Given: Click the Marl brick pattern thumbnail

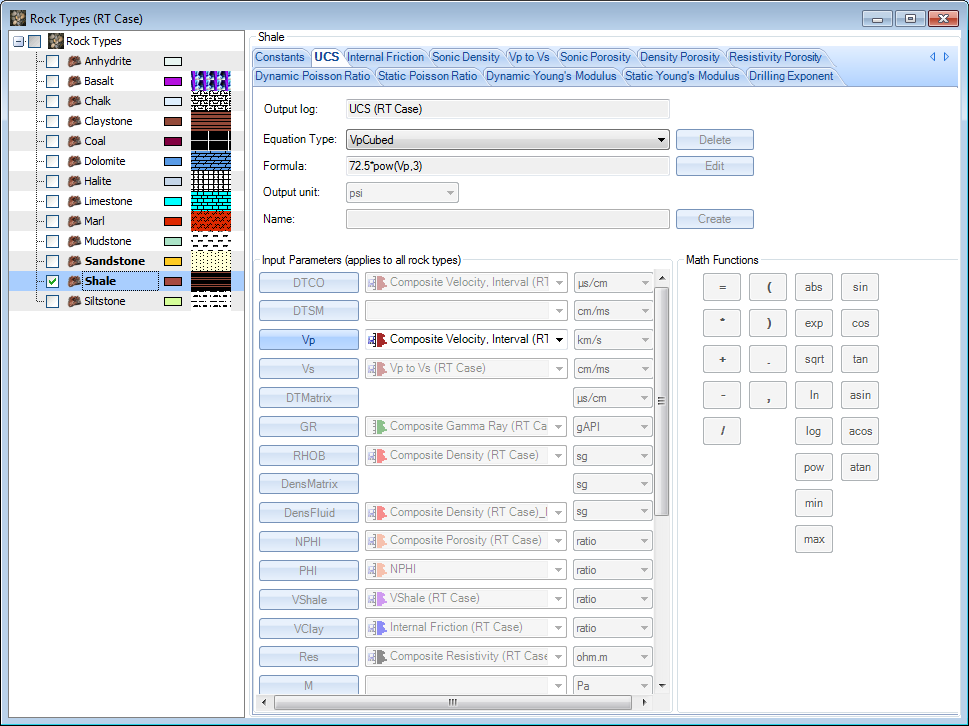Looking at the screenshot, I should (211, 221).
